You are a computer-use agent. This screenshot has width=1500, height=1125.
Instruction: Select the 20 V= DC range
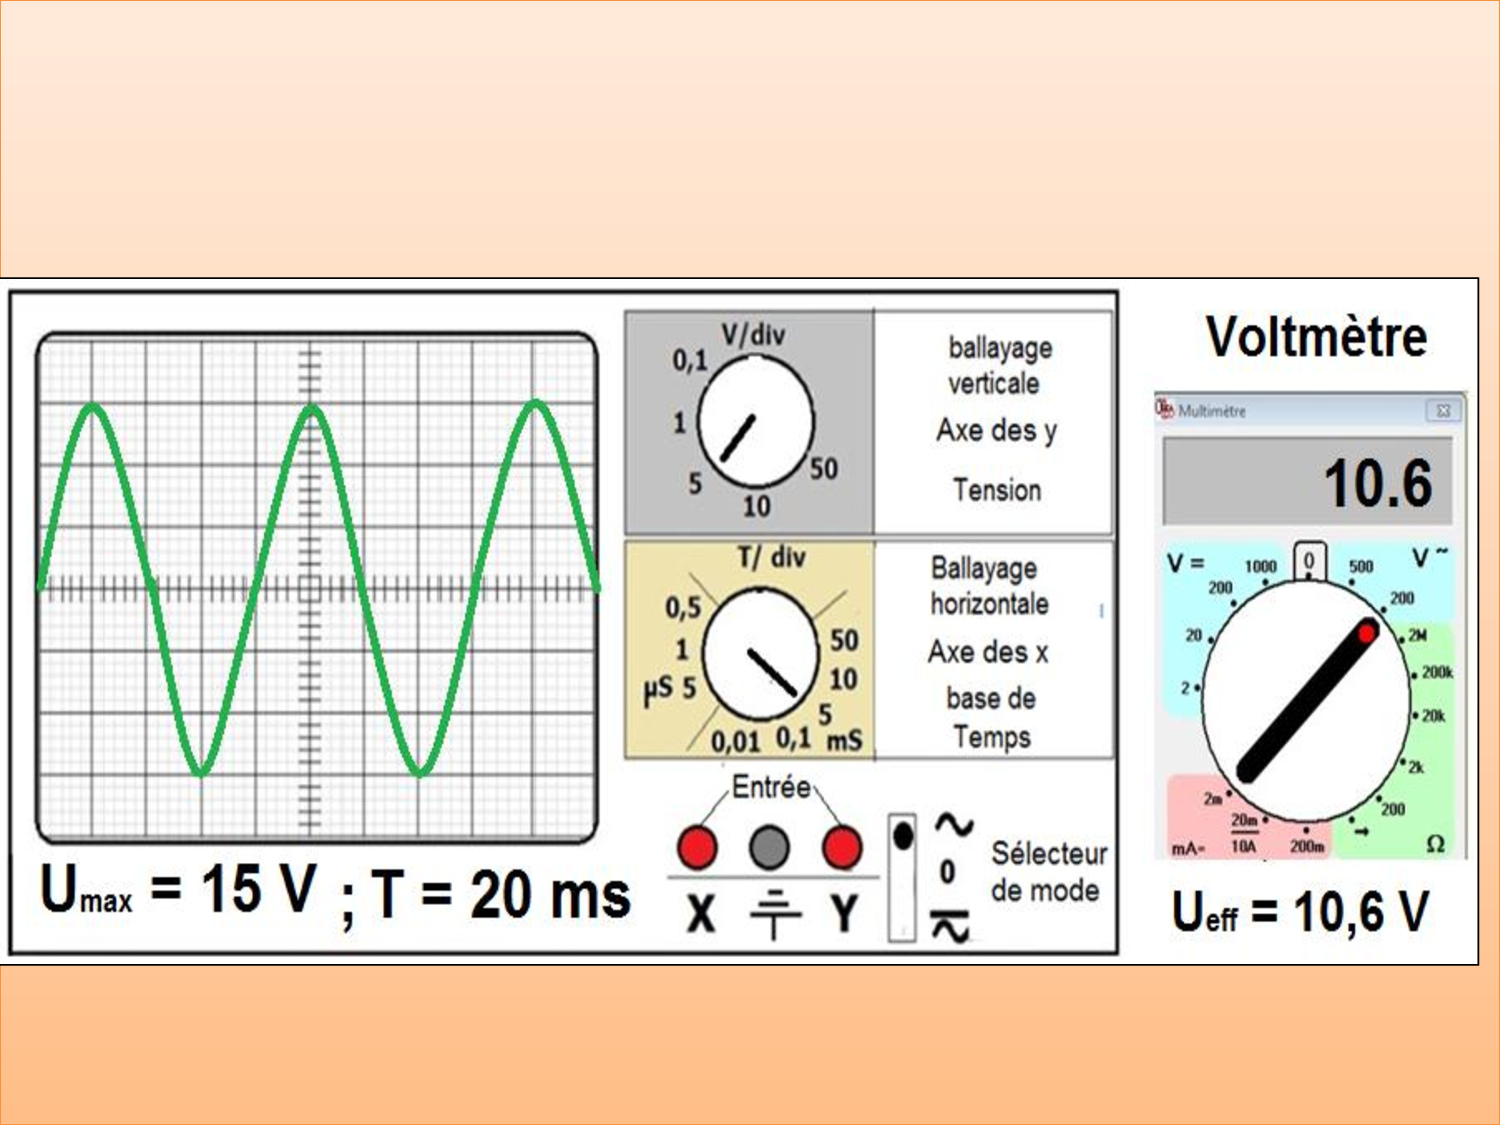click(x=1194, y=635)
